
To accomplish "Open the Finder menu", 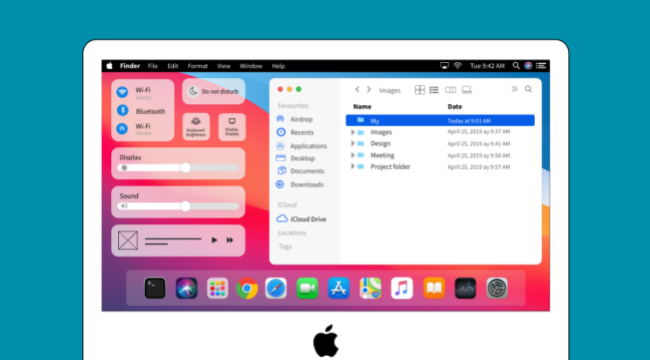I will pyautogui.click(x=130, y=66).
